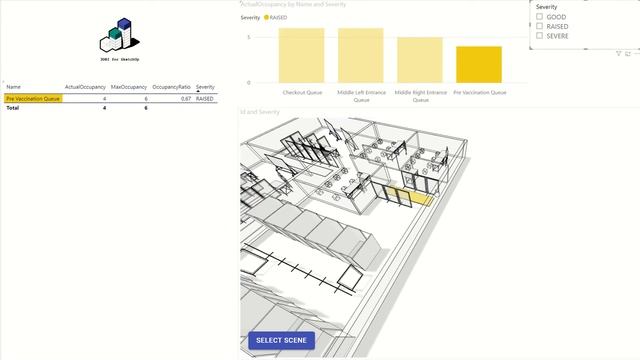Click the Severity slicer title

point(546,7)
